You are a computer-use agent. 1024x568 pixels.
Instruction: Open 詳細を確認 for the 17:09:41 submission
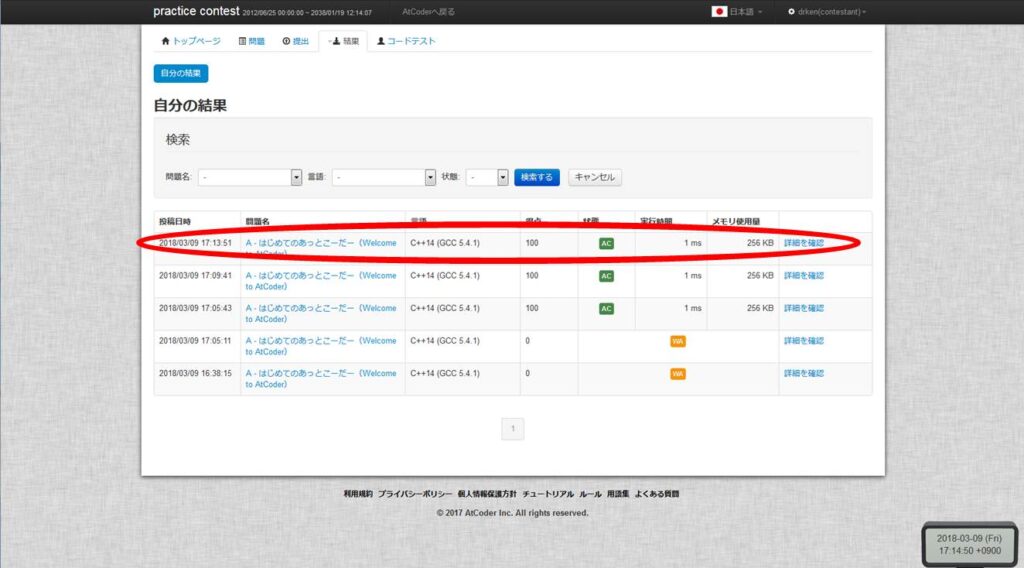pos(803,275)
